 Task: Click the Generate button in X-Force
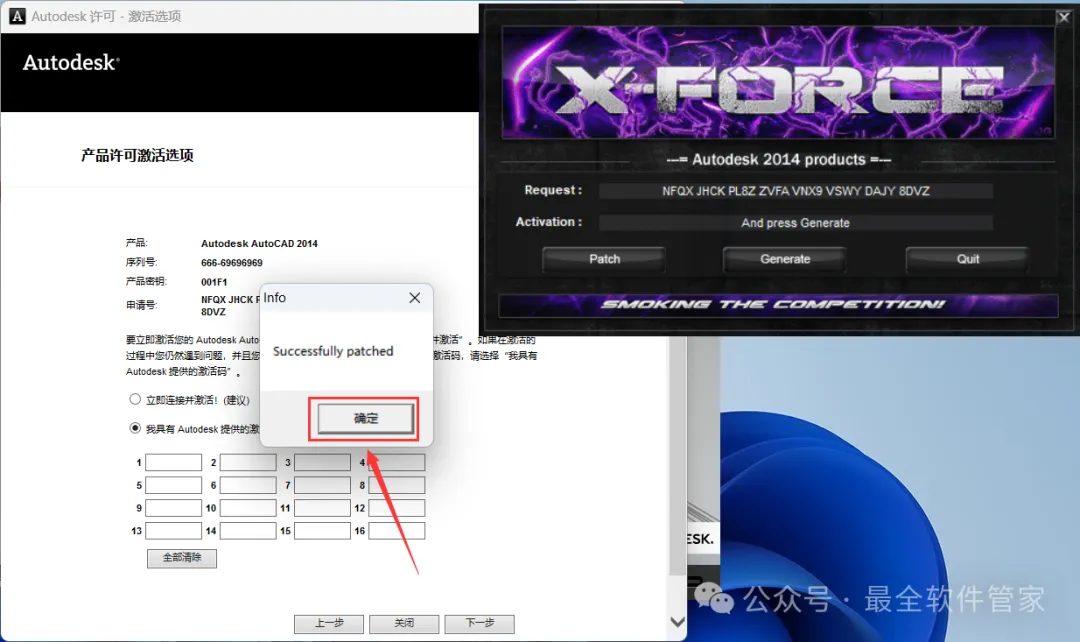(785, 259)
